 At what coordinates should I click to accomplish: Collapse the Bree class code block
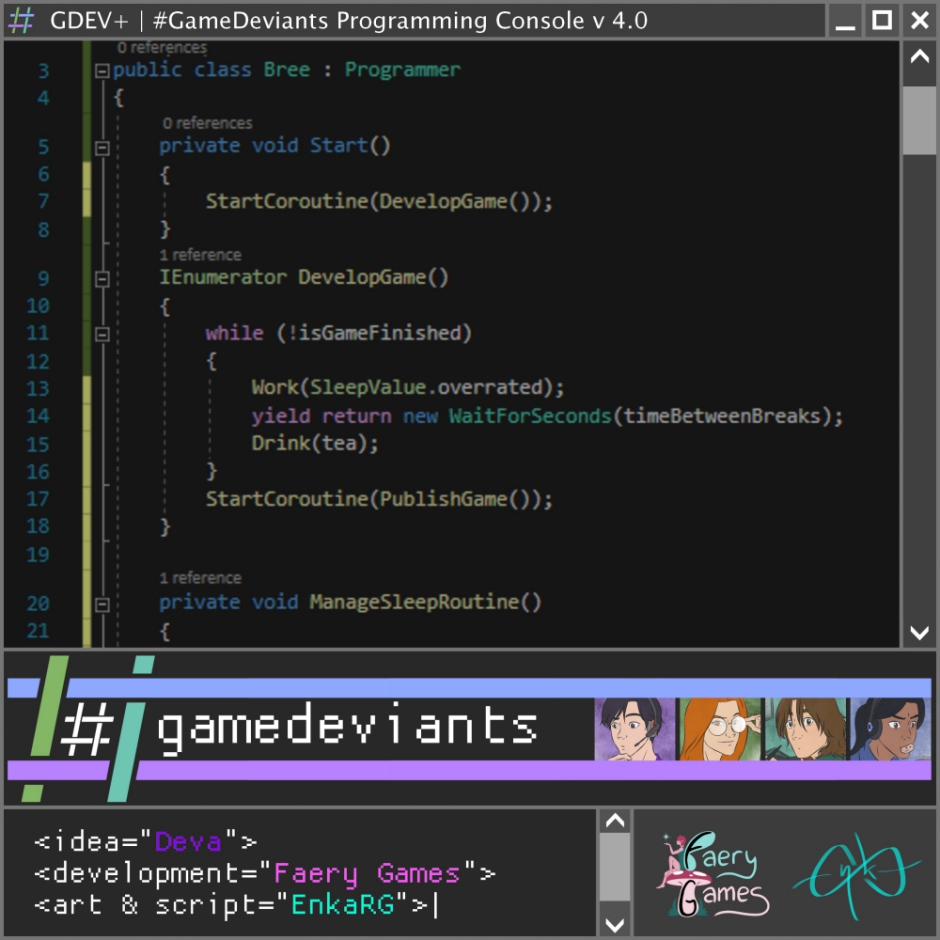(x=101, y=71)
